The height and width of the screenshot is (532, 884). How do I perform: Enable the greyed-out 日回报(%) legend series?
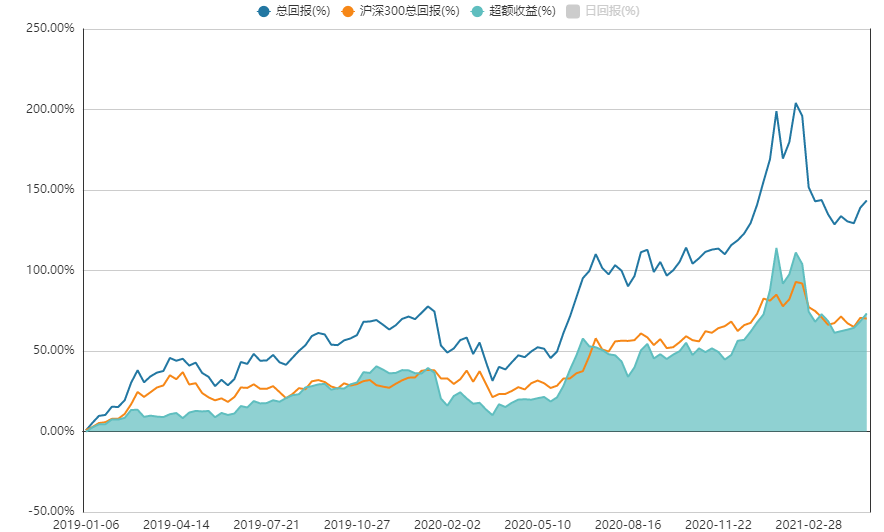(x=603, y=11)
